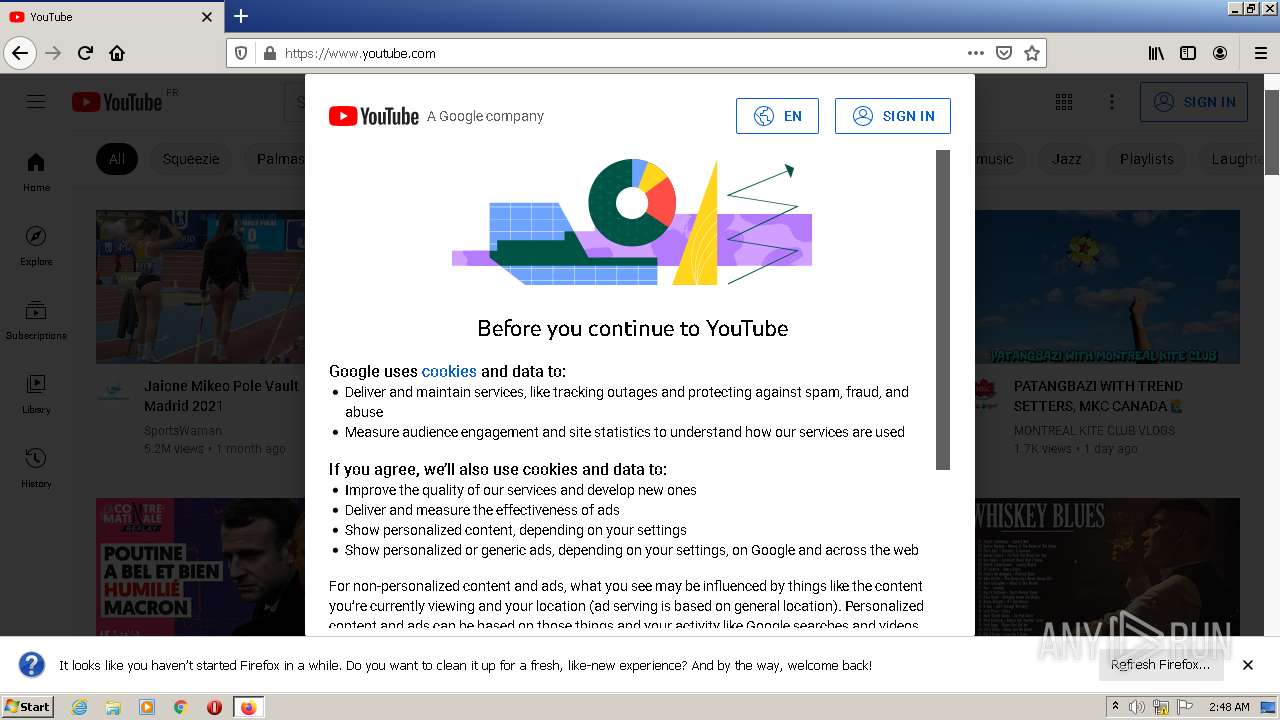Open MONTREAL KITE CLUB VLOGS channel
This screenshot has height=720, width=1280.
tap(1094, 431)
